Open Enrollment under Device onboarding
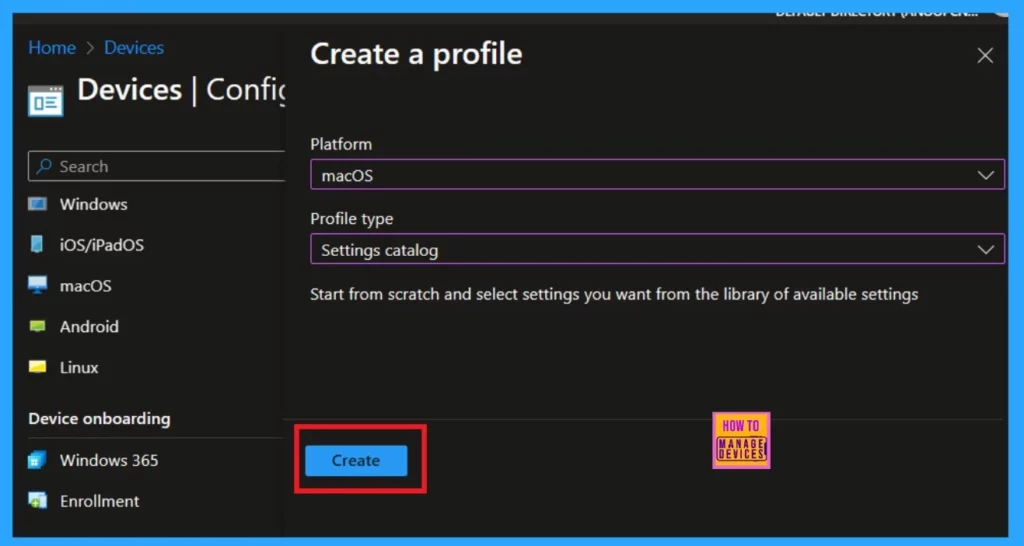 [99, 501]
